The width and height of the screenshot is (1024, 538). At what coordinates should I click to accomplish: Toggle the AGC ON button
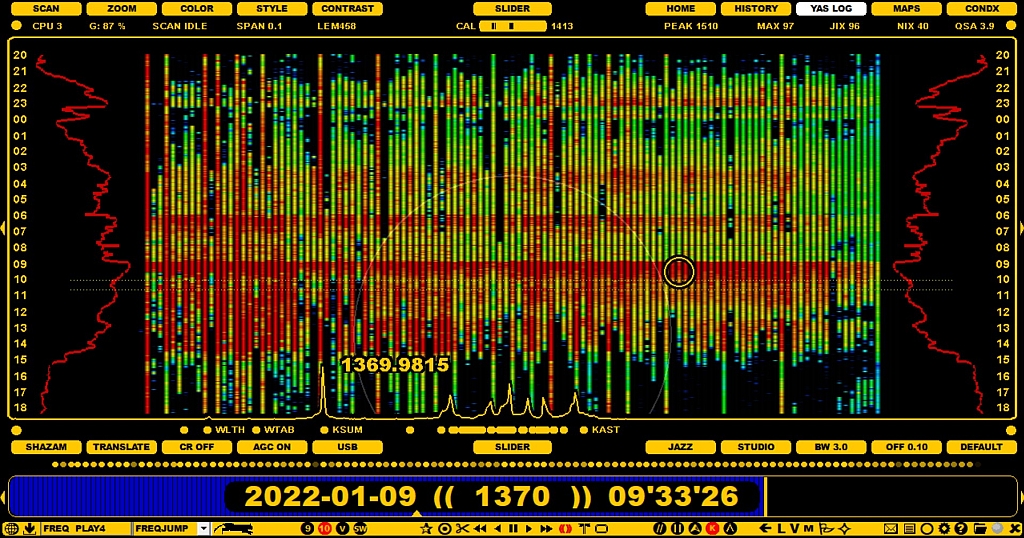point(272,447)
